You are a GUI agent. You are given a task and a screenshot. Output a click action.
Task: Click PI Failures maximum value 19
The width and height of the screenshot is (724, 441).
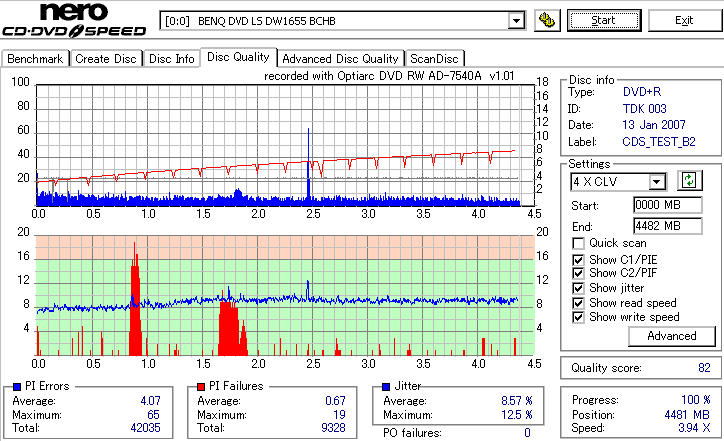(339, 415)
